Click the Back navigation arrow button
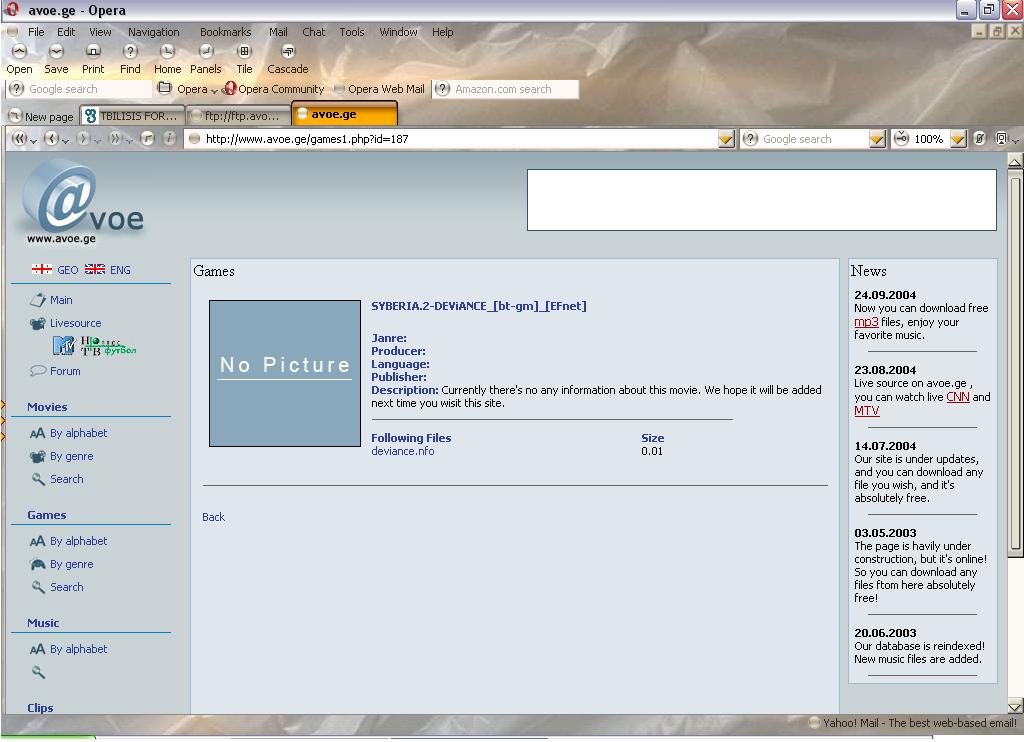Screen dimensions: 1024x742 [x=51, y=138]
